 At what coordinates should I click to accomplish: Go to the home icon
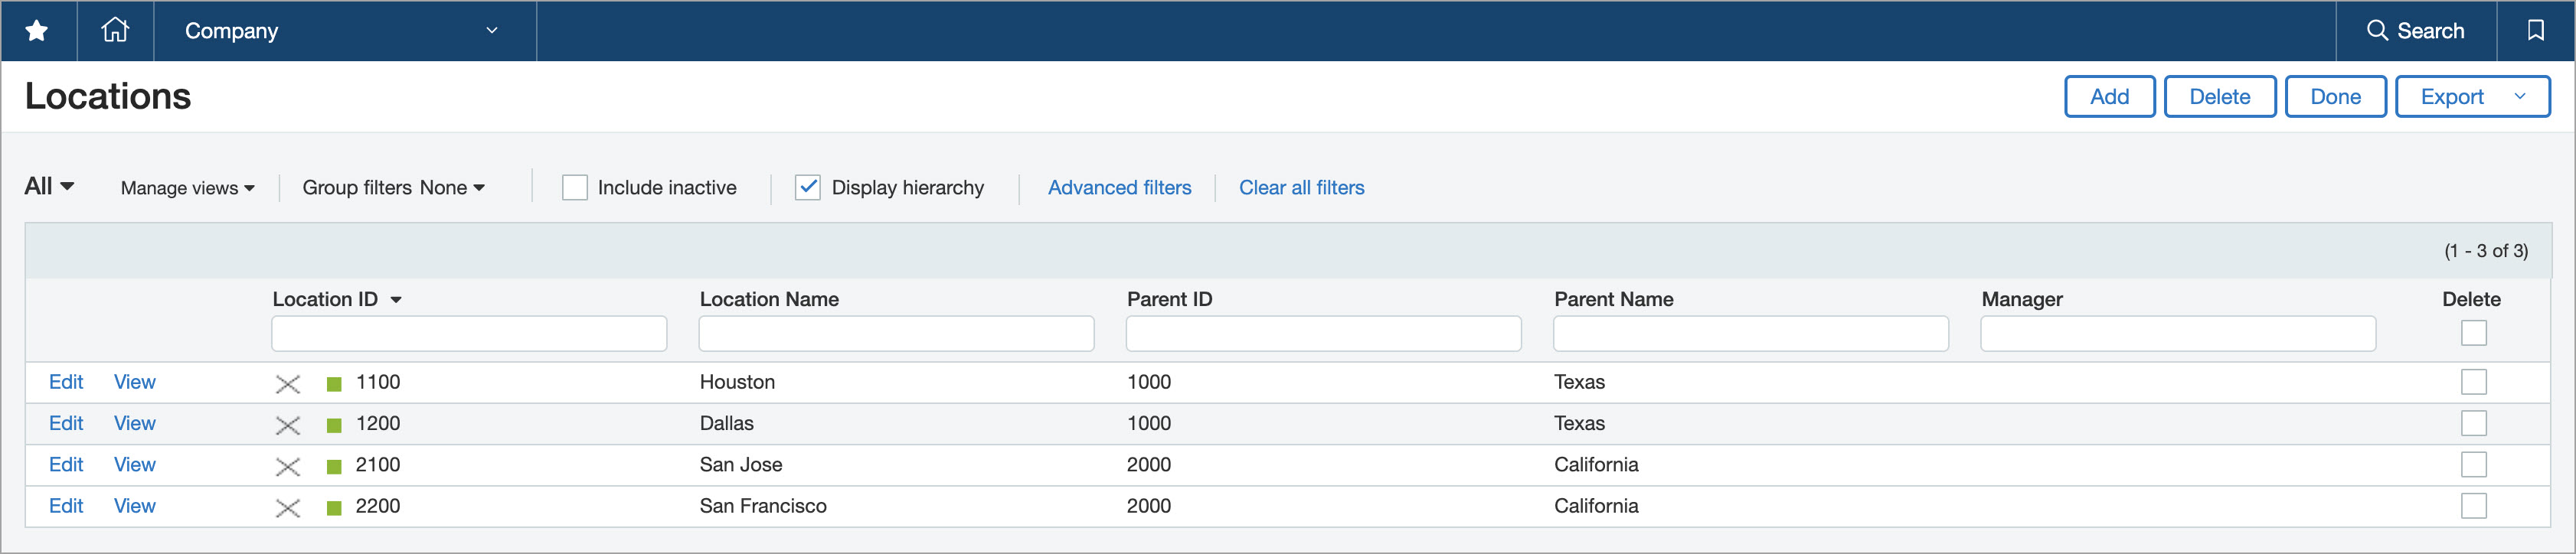(x=115, y=30)
